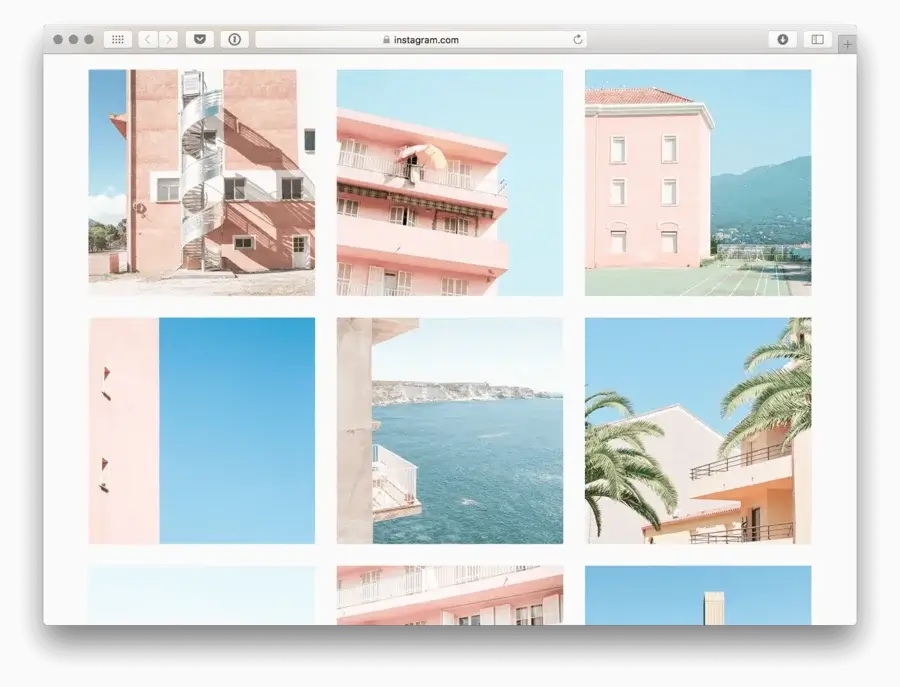The width and height of the screenshot is (900, 687).
Task: Open the bottom-row photo with beige tower
Action: 697,596
